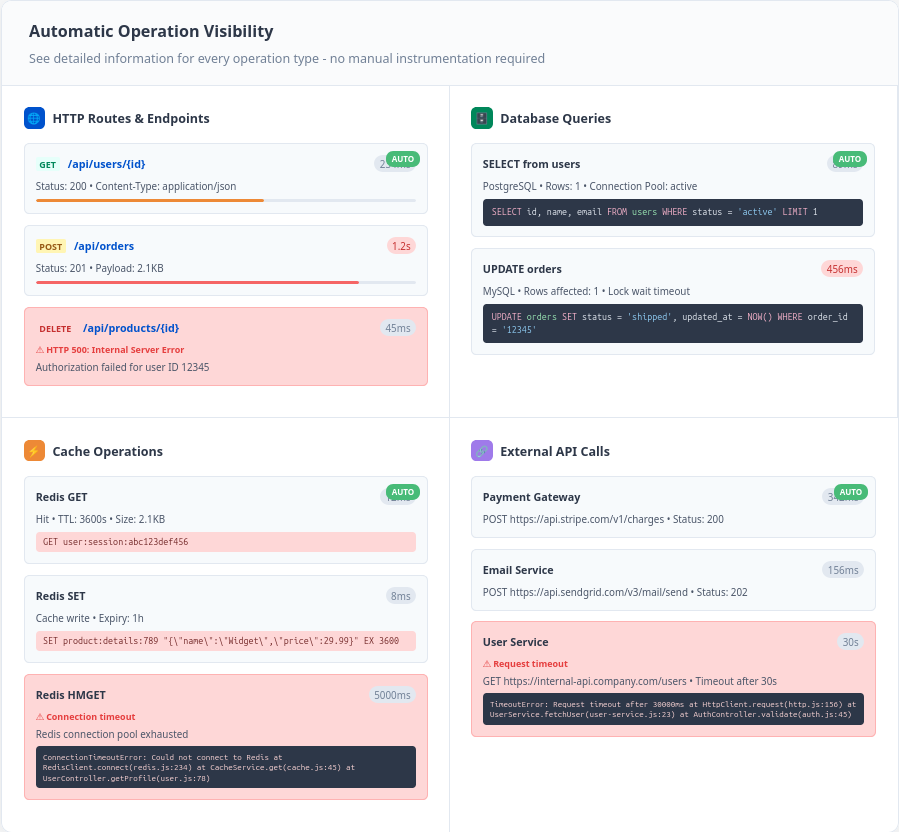Click the warning icon beside Request timeout
The height and width of the screenshot is (832, 899).
tap(487, 664)
